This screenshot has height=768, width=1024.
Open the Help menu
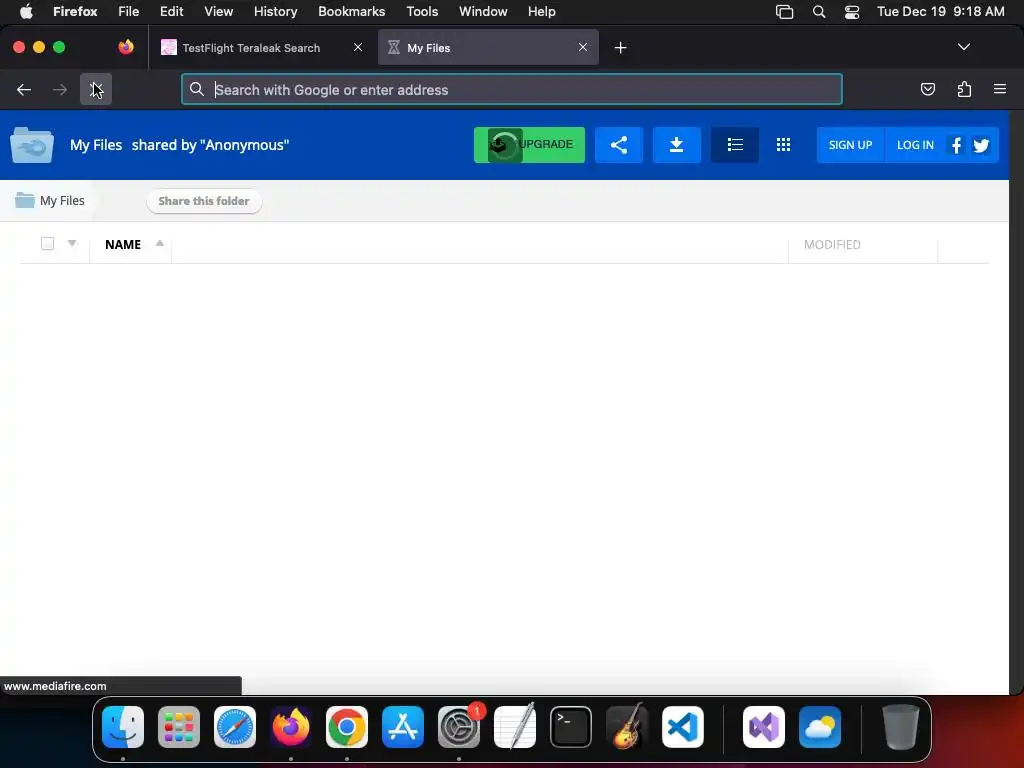[x=541, y=12]
